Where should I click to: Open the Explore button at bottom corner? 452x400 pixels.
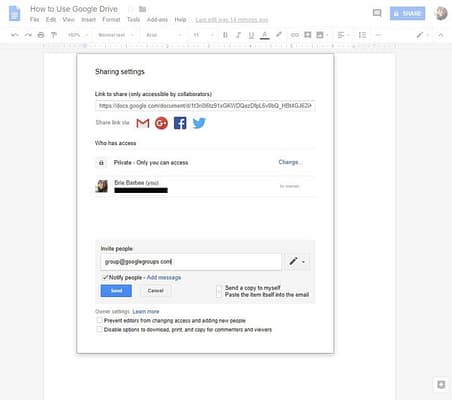441,384
